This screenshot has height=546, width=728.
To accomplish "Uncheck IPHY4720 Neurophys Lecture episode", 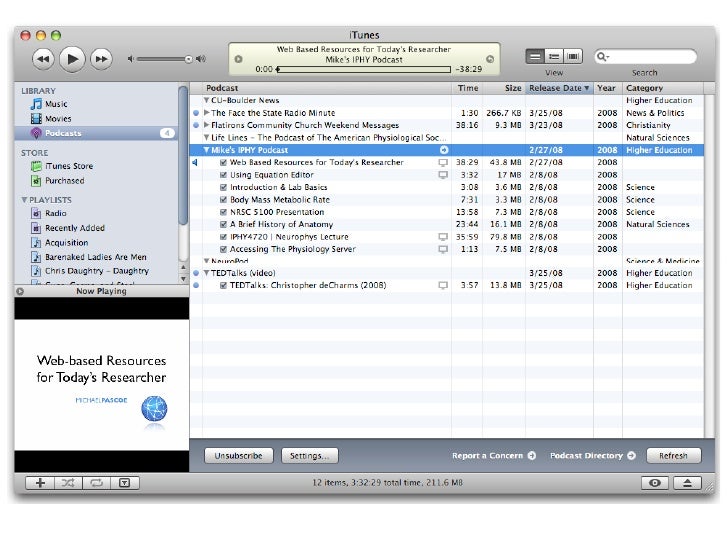I will pos(223,237).
